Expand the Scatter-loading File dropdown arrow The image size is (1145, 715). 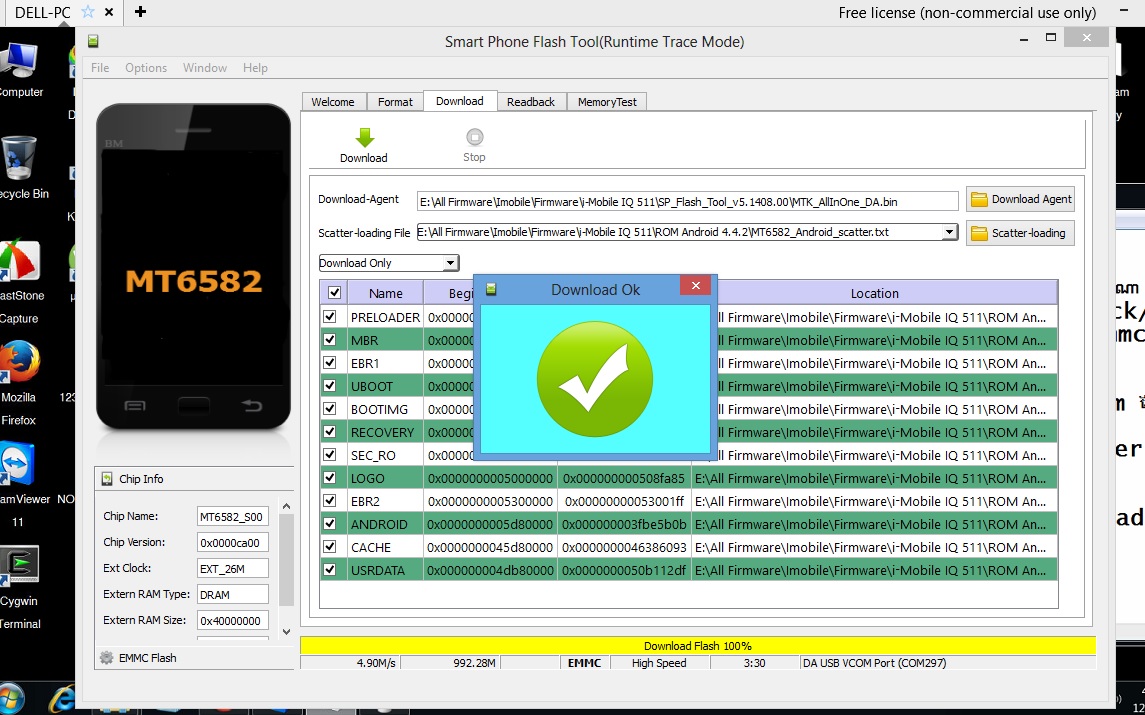[949, 232]
